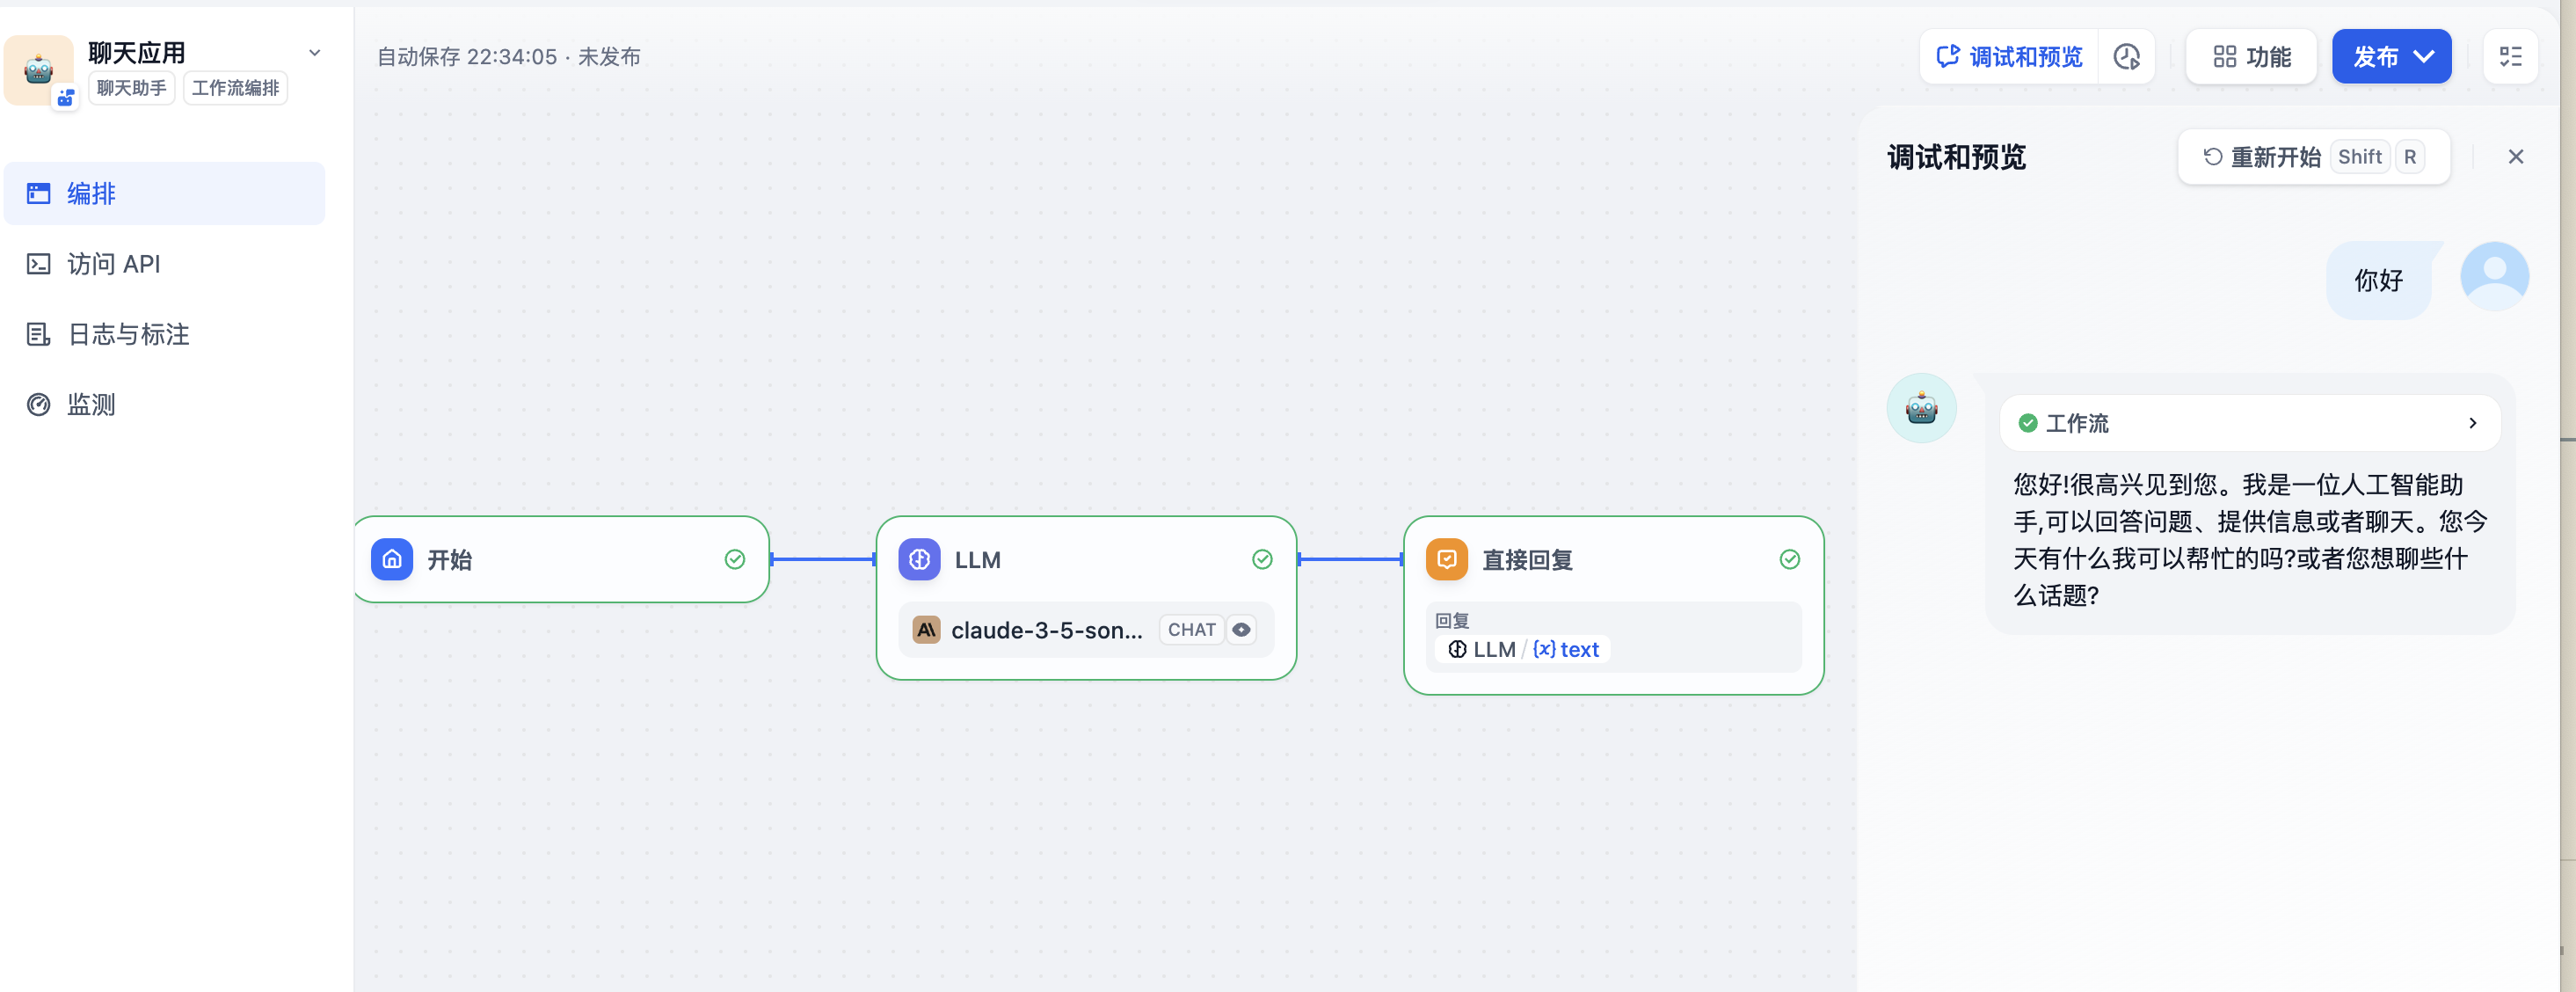This screenshot has height=992, width=2576.
Task: Click the Start node home icon
Action: pos(392,559)
